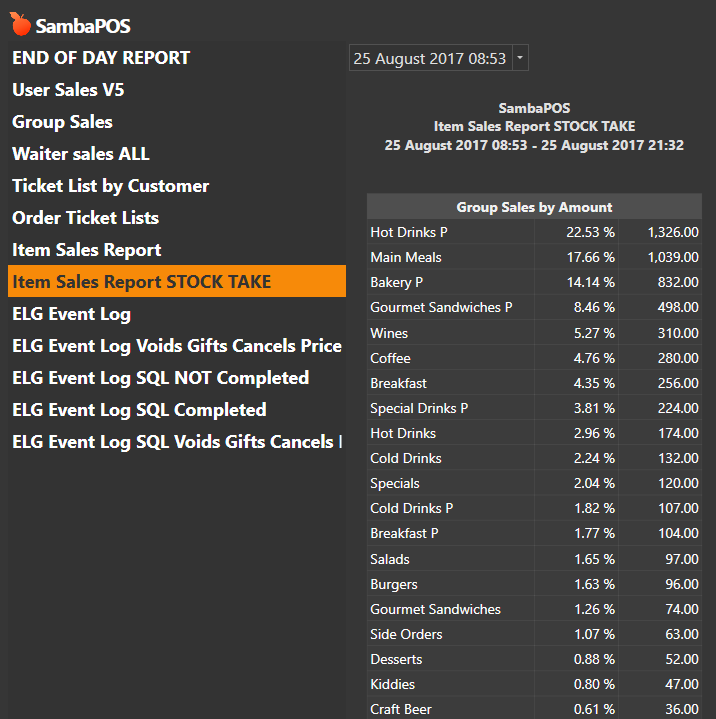The height and width of the screenshot is (719, 716).
Task: Open the date selector dropdown arrow
Action: (520, 58)
